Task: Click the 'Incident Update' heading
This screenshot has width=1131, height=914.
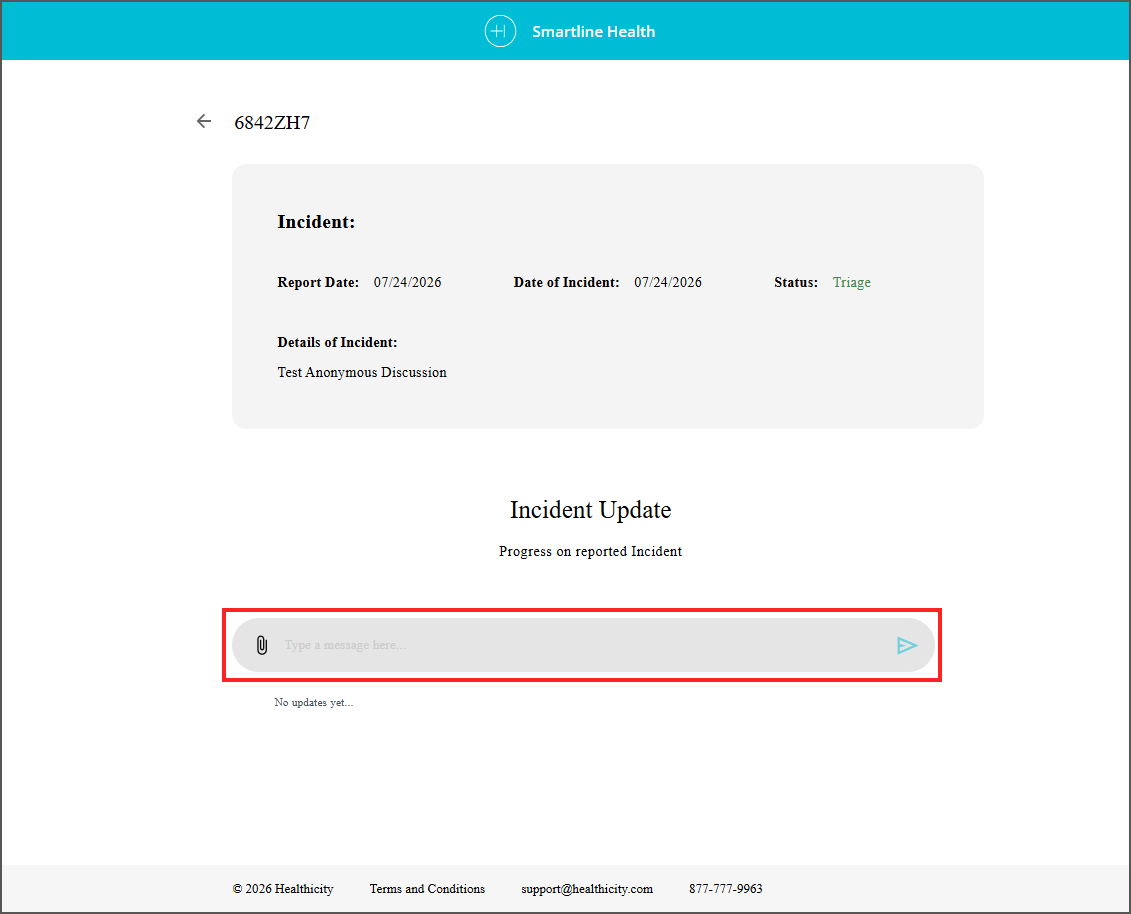Action: click(591, 510)
